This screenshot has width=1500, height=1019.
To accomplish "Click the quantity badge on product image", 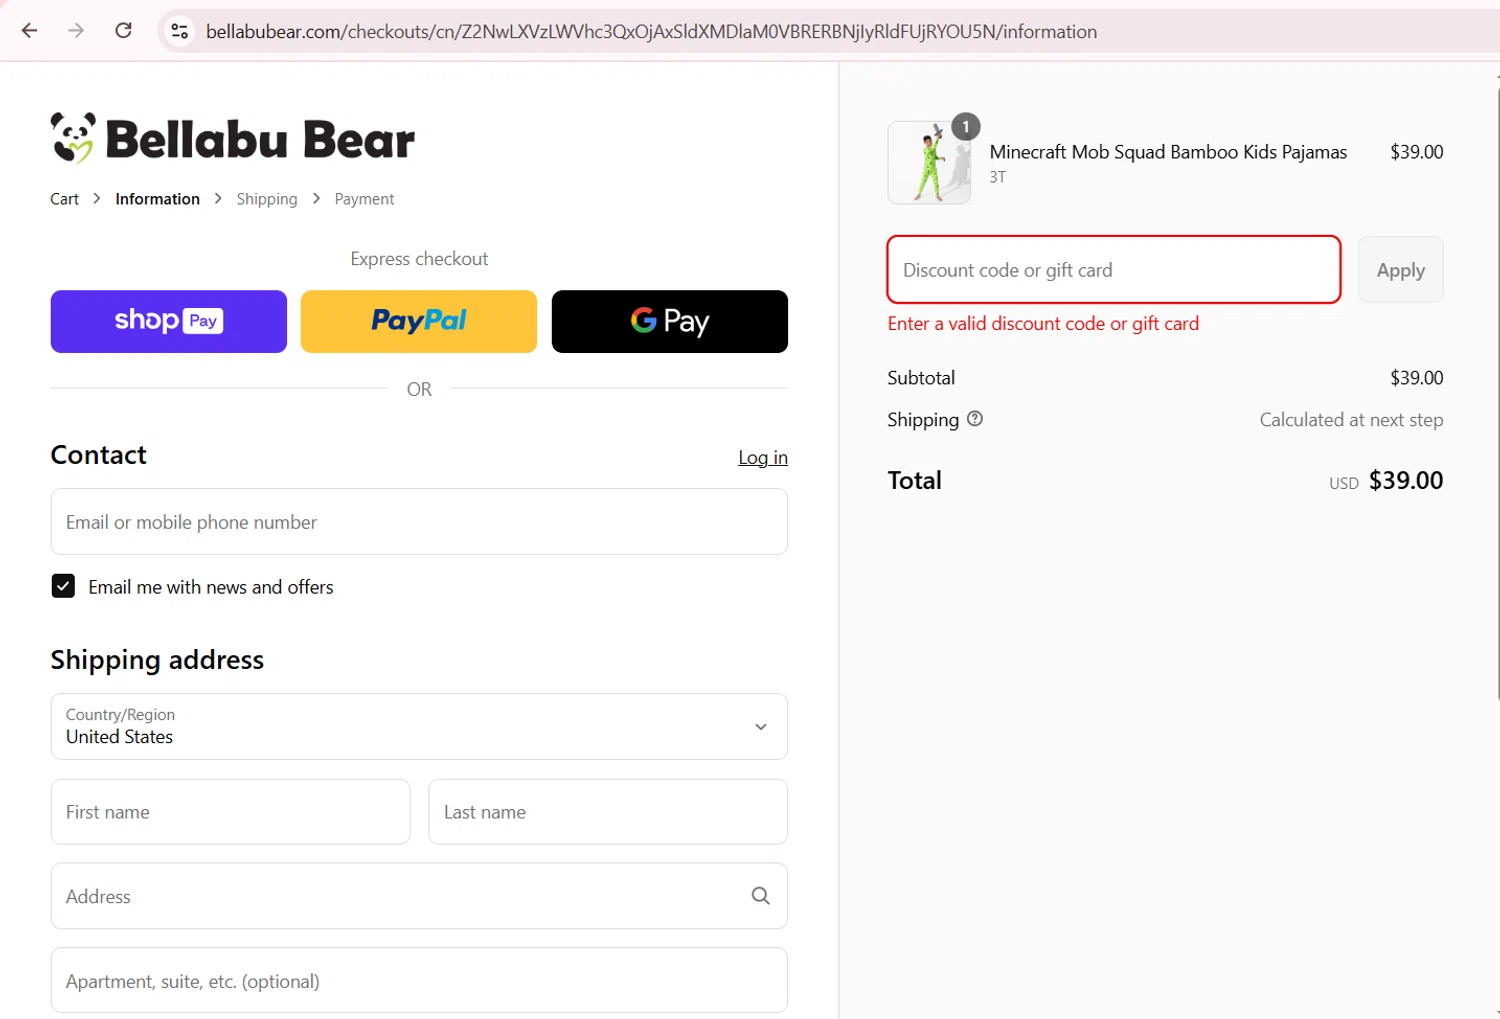I will click(965, 127).
